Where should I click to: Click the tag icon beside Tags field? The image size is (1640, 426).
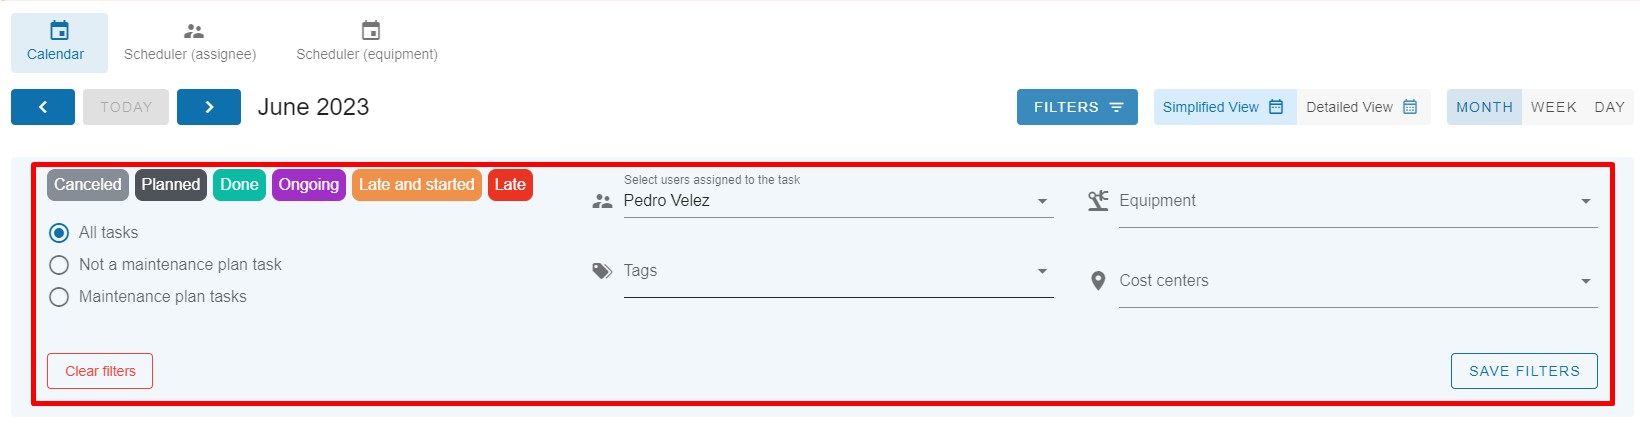coord(602,271)
